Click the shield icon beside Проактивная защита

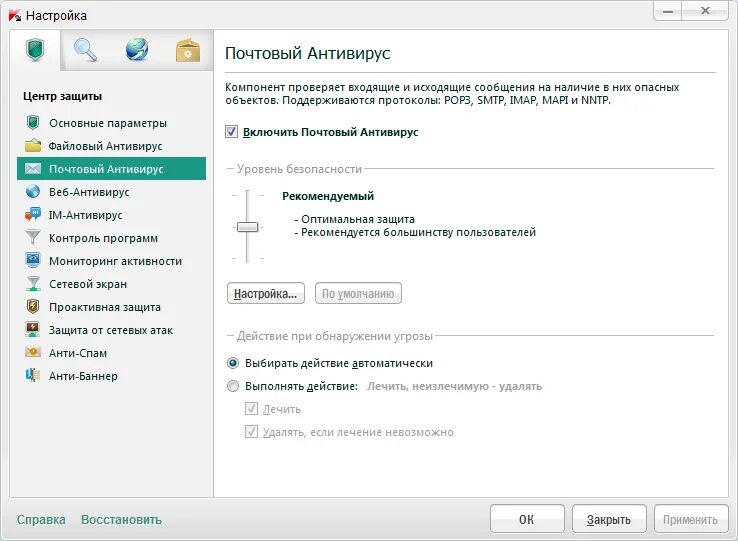[x=32, y=307]
